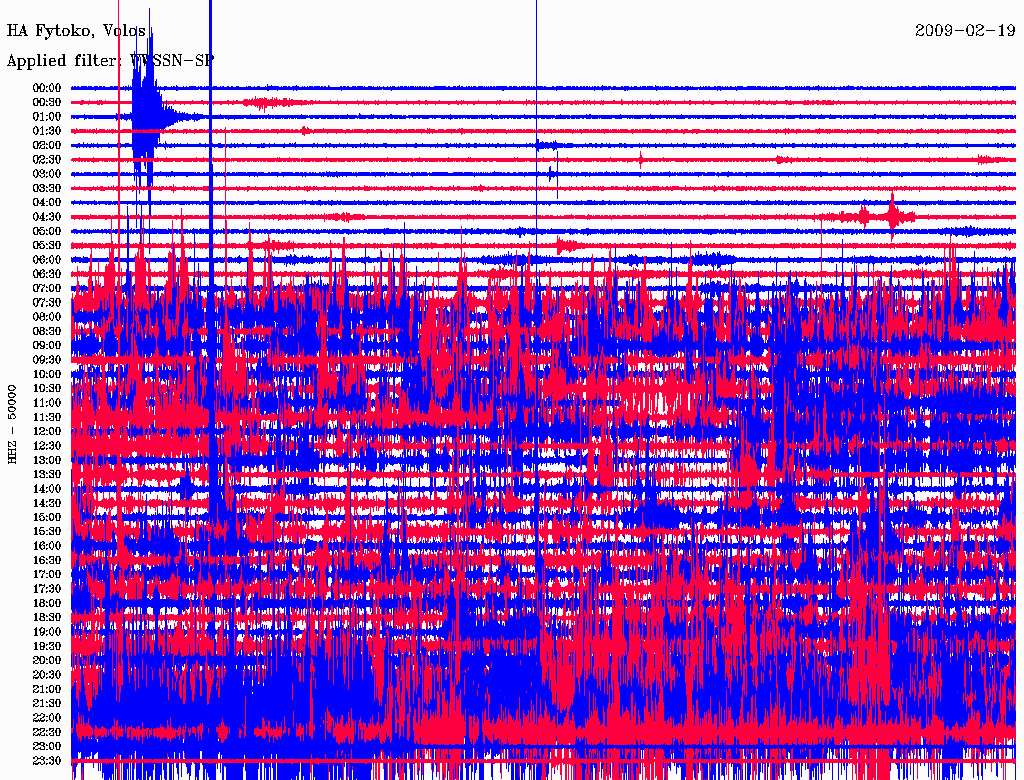Select the 00:30 time label

pos(47,102)
